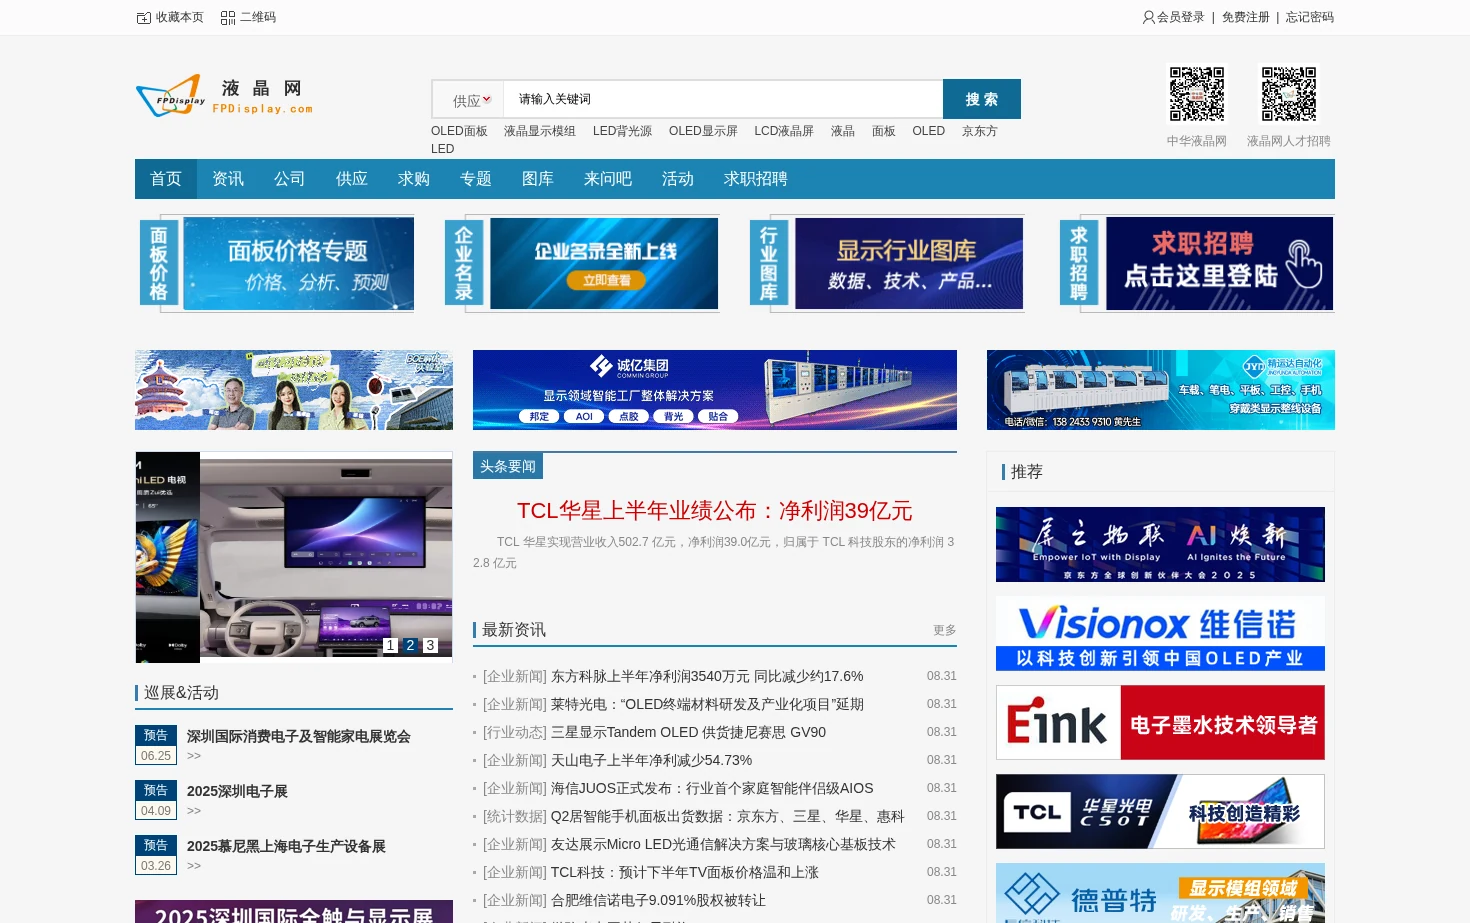Click the bookmark page icon (收藏本页)
Viewport: 1470px width, 923px height.
(144, 18)
